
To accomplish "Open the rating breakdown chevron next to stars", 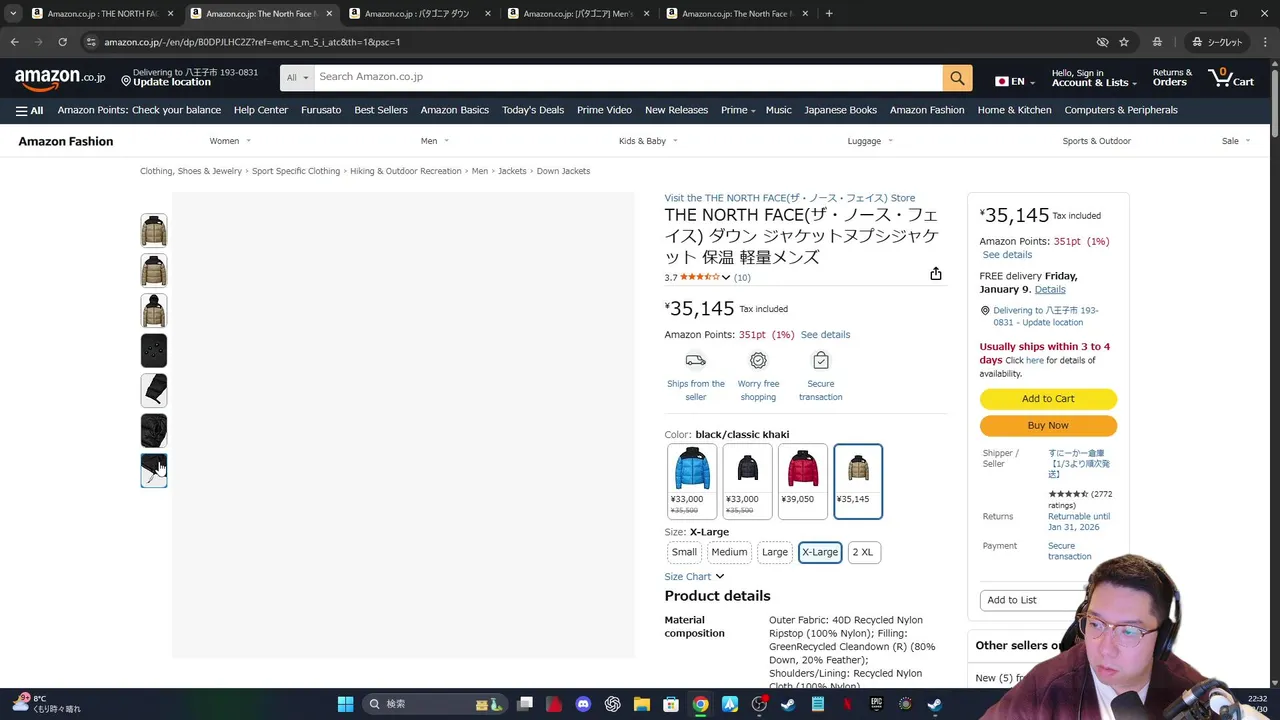I will click(726, 277).
